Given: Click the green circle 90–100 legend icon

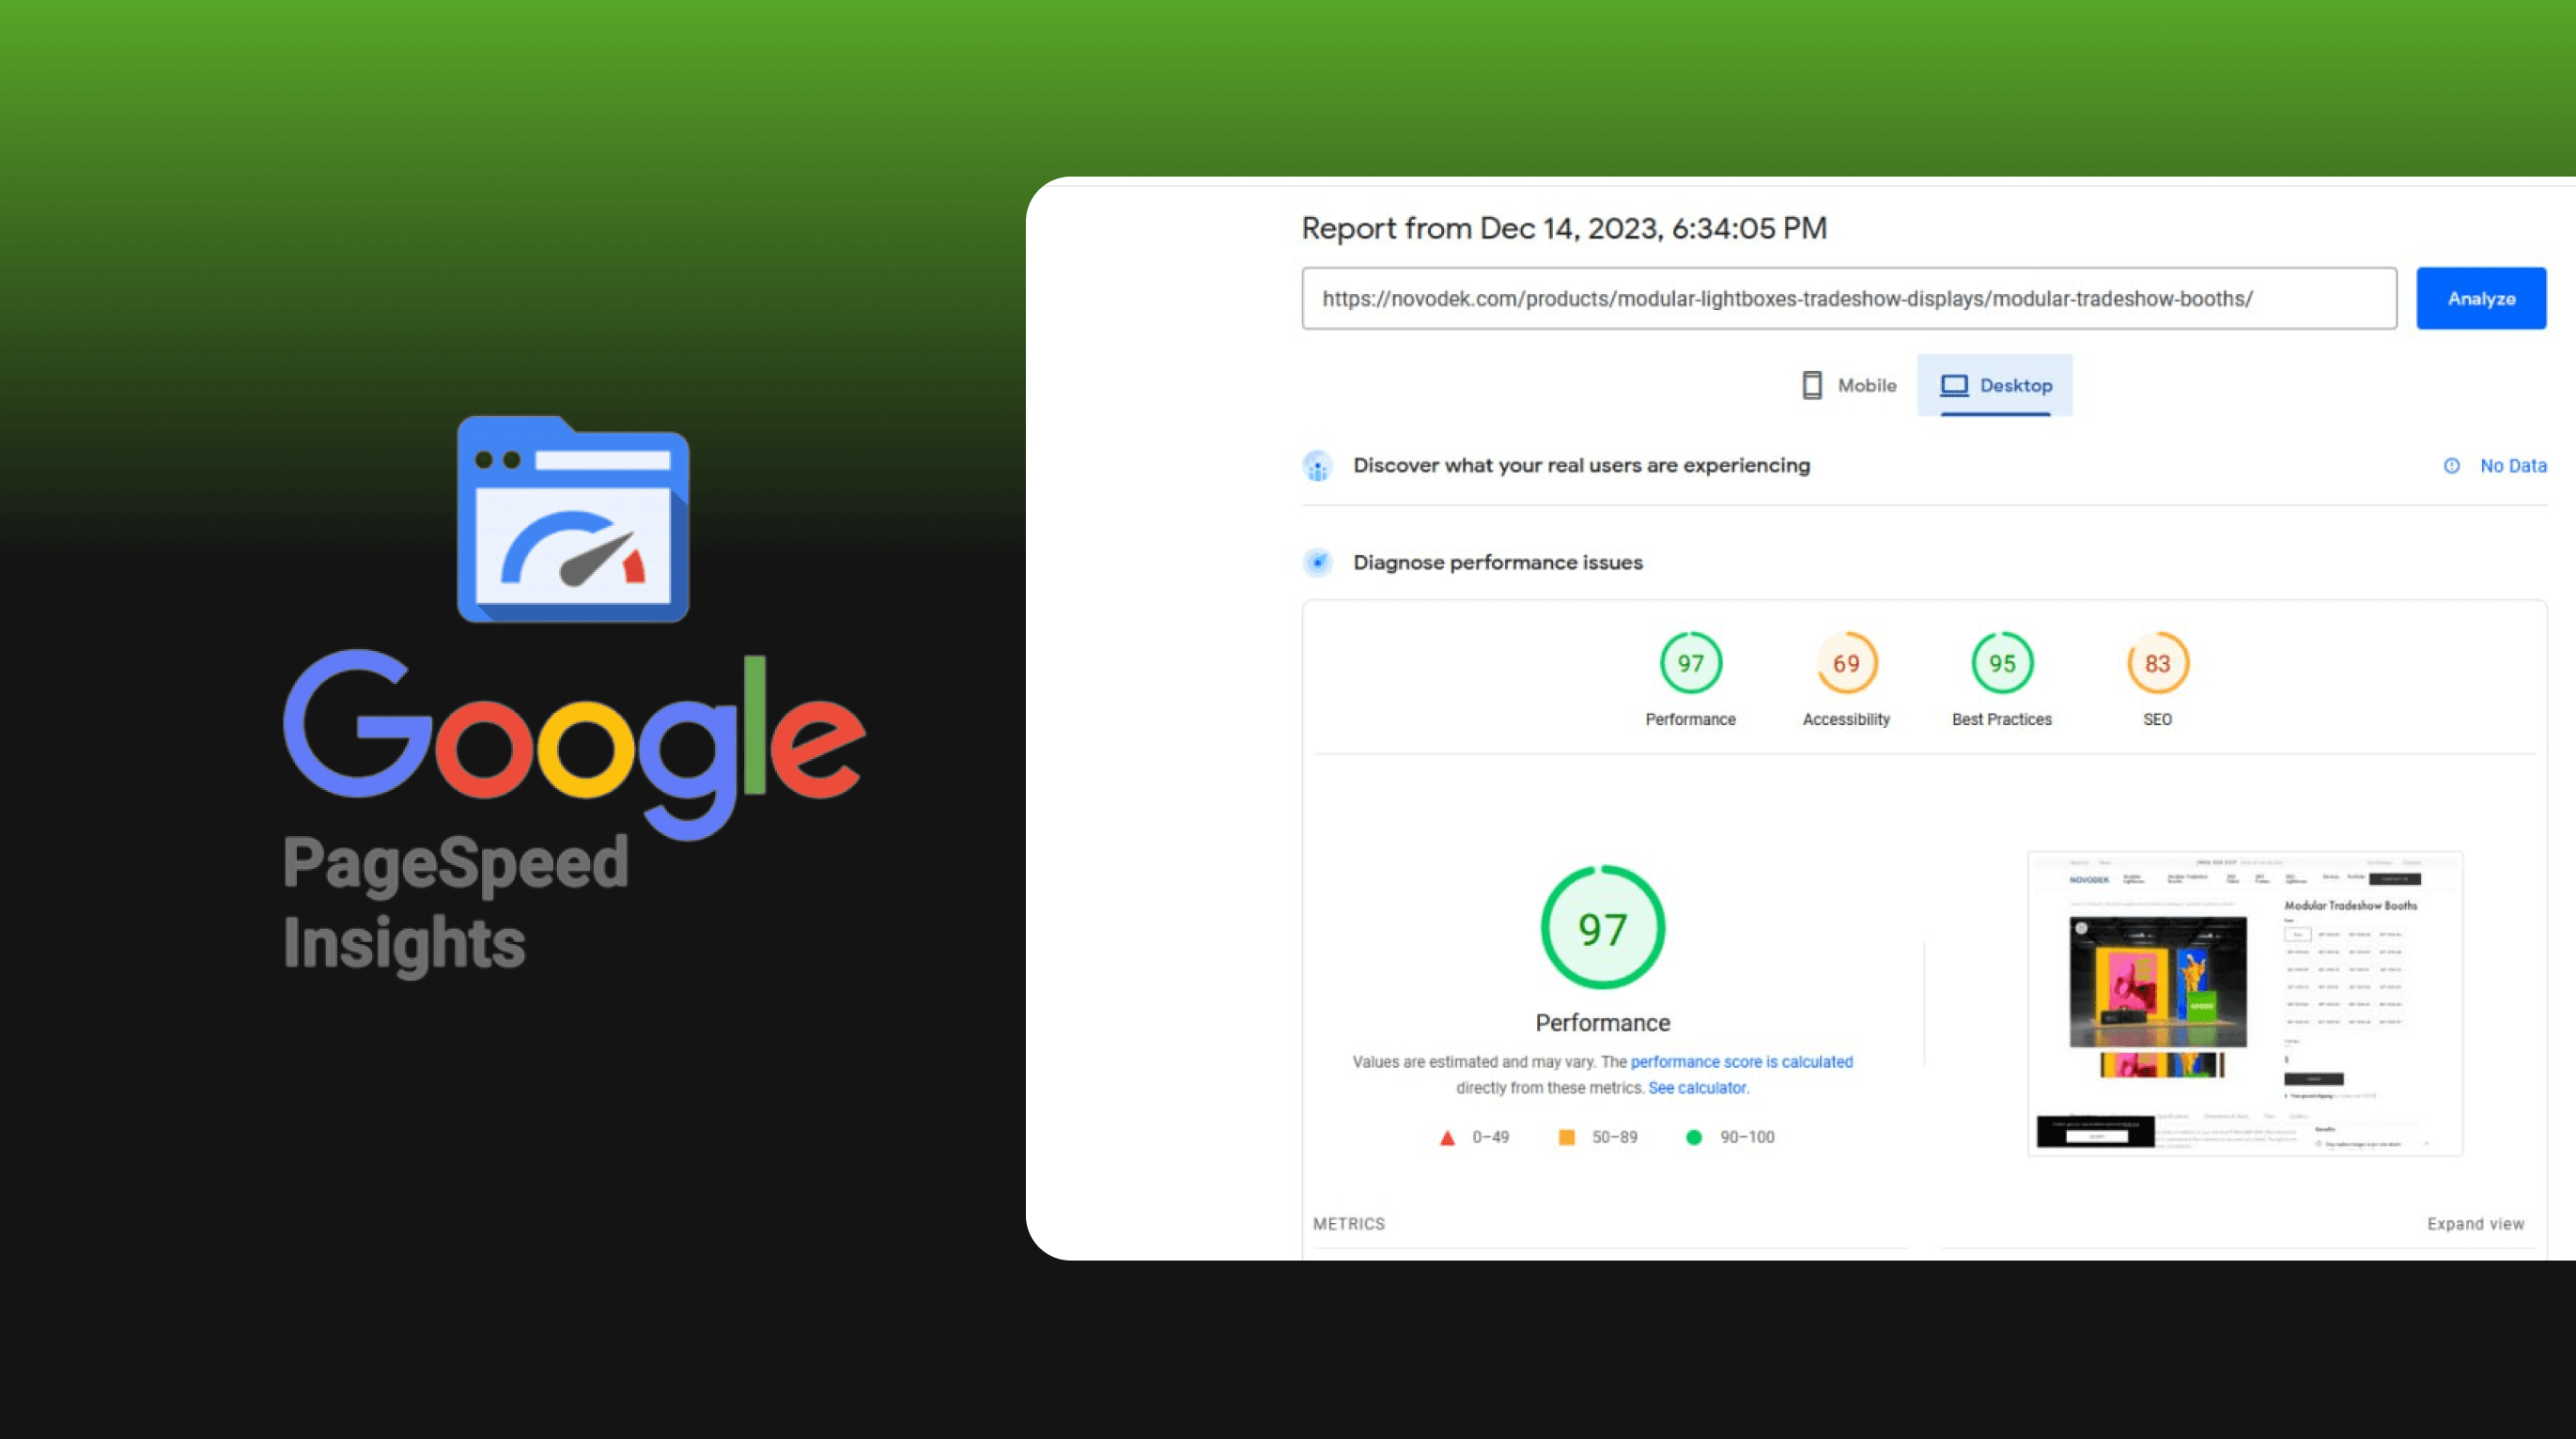Looking at the screenshot, I should [x=1693, y=1137].
